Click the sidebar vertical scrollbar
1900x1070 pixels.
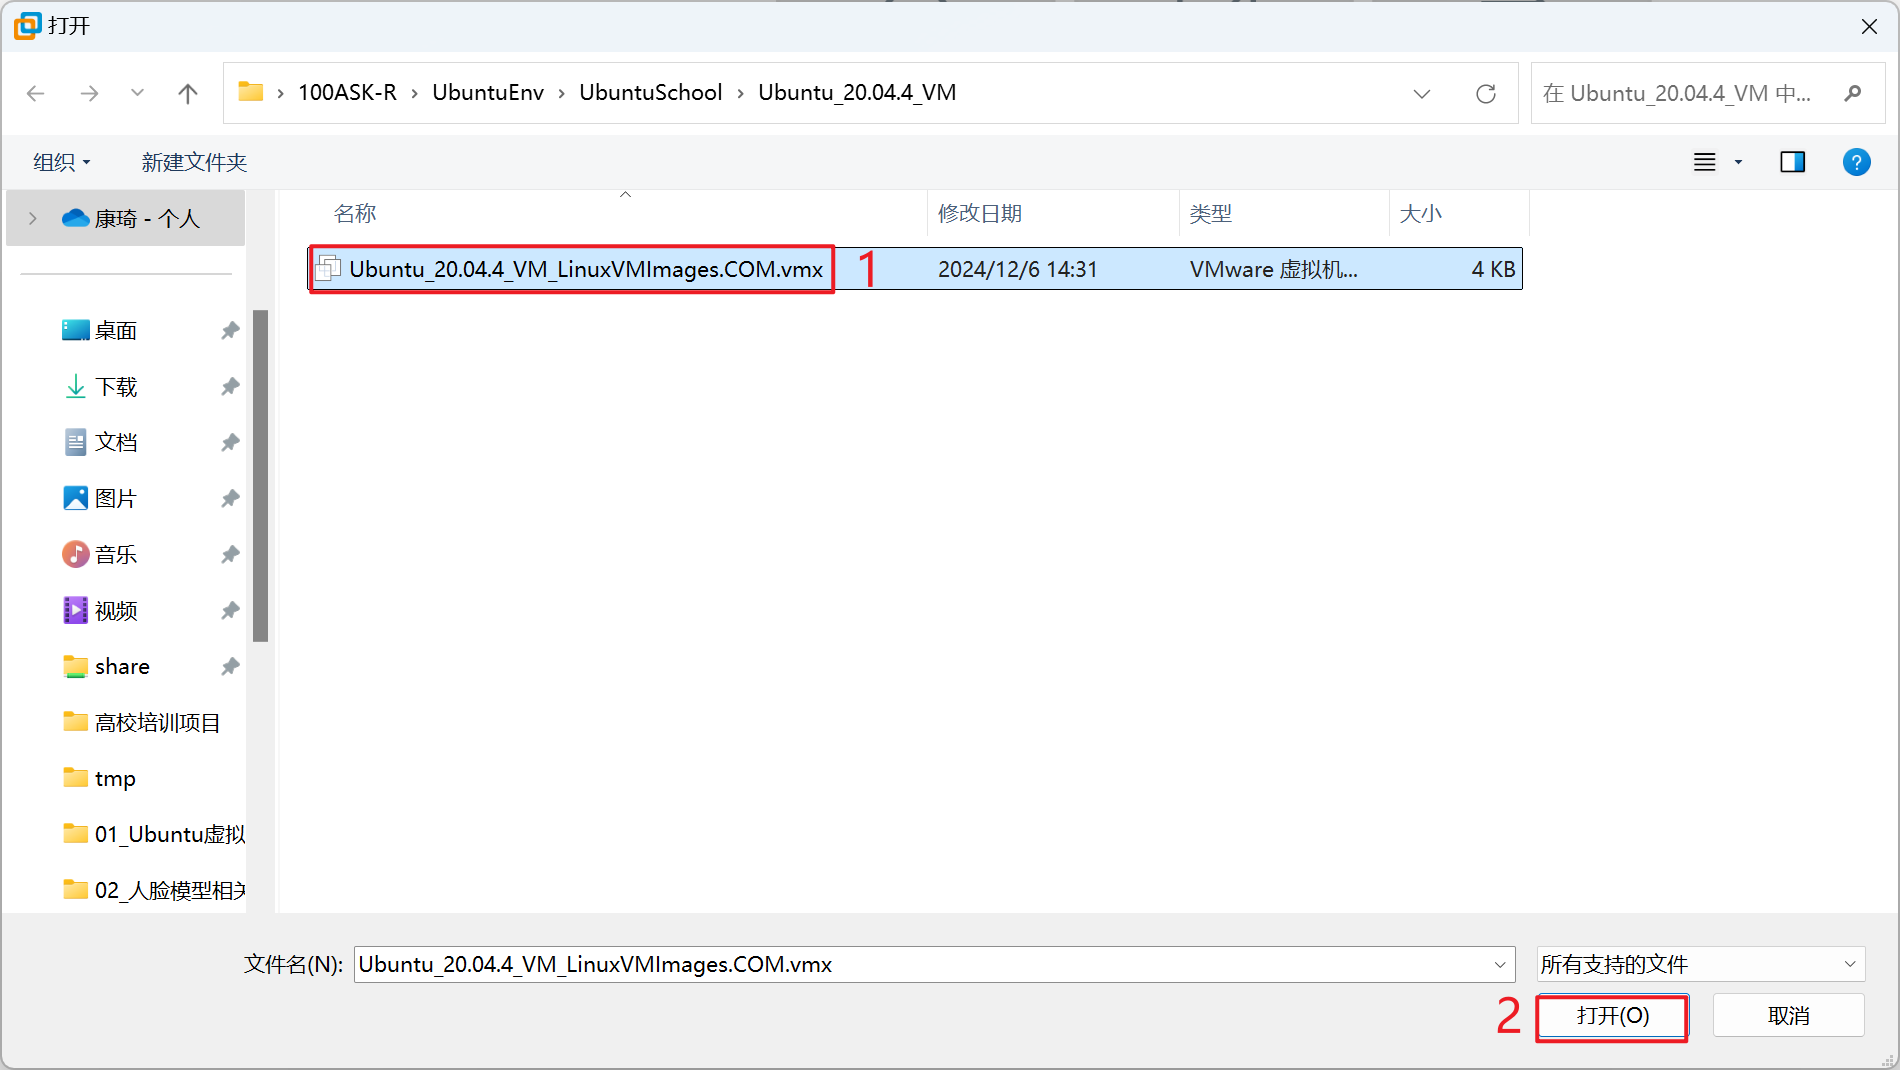261,475
